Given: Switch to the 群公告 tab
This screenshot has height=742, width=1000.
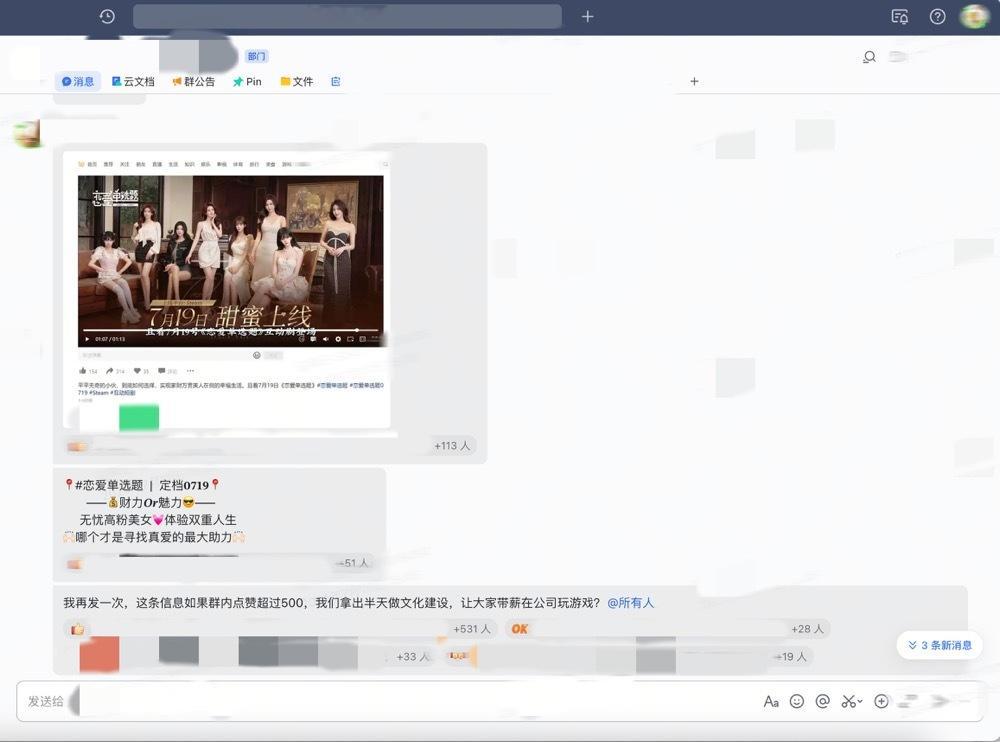Looking at the screenshot, I should tap(193, 82).
